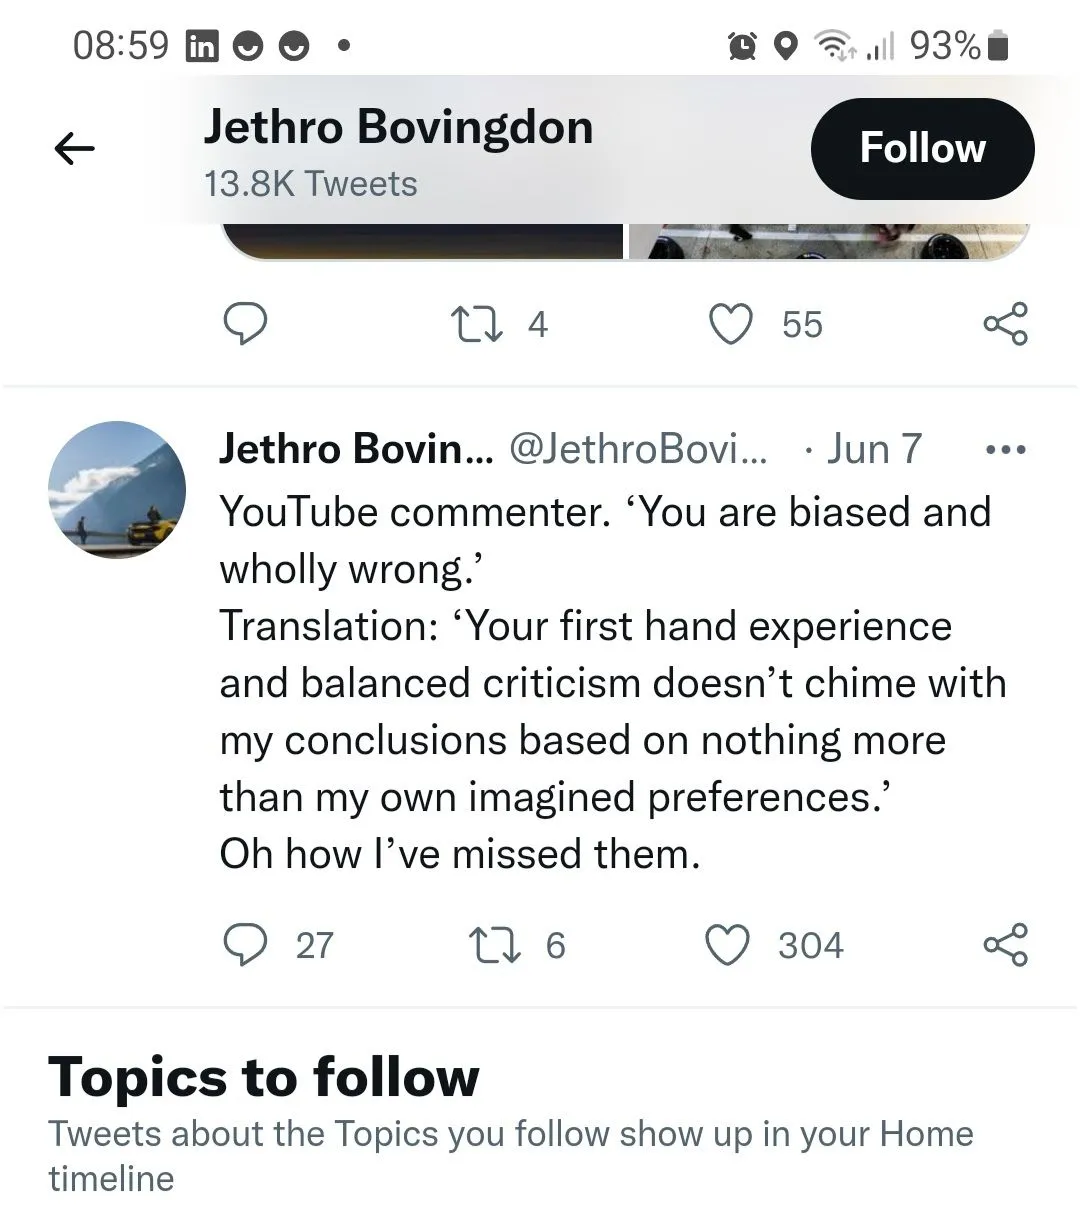Viewport: 1080px width, 1215px height.
Task: Tap the Jun 7 tweet date
Action: (x=874, y=449)
